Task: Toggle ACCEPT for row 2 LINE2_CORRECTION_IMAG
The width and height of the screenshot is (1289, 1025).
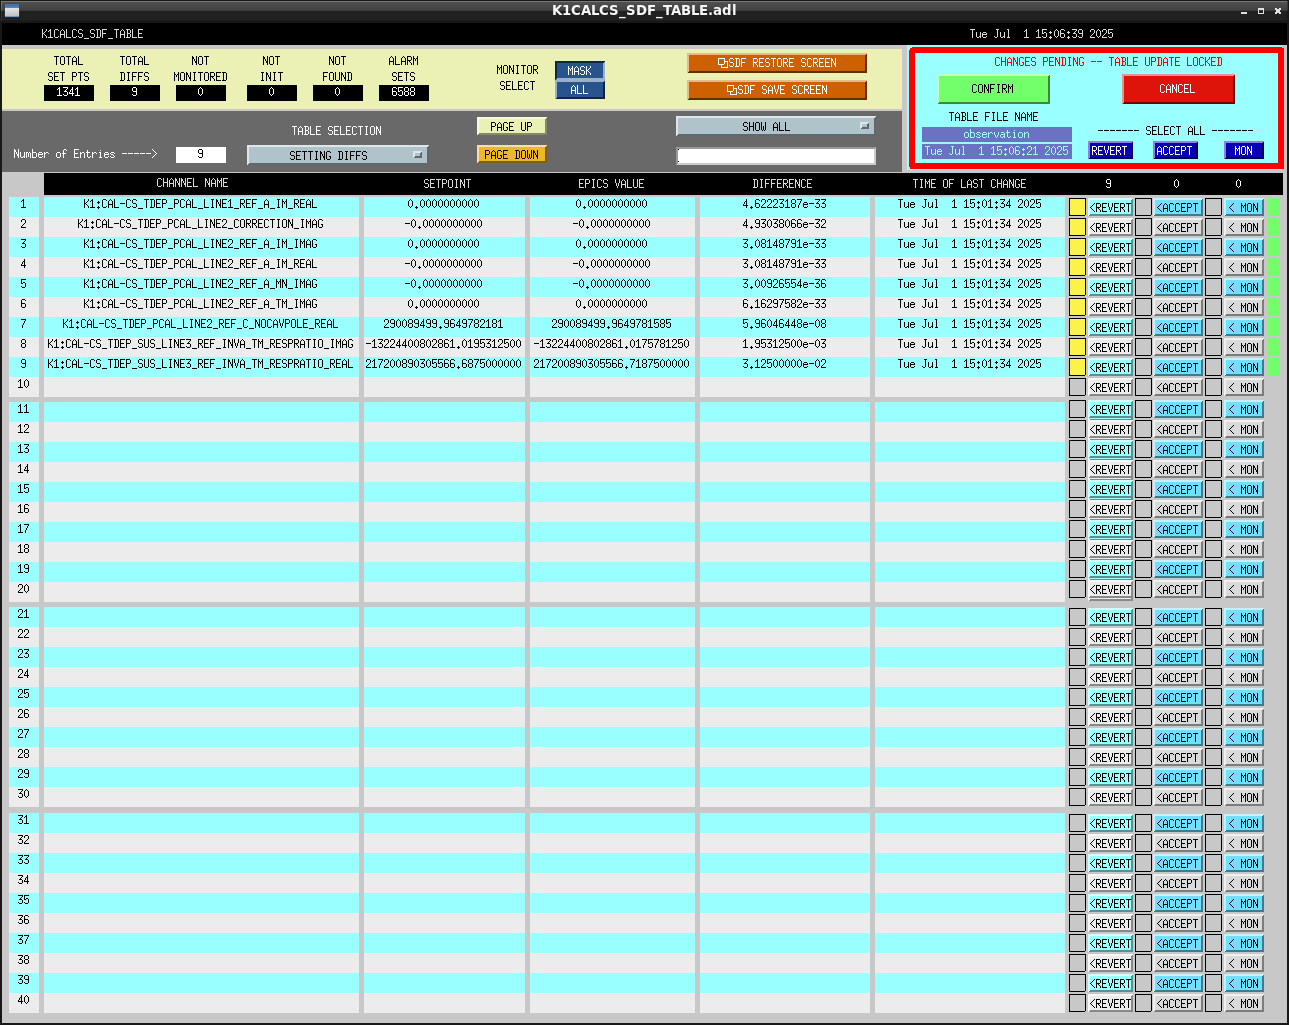Action: (1178, 228)
